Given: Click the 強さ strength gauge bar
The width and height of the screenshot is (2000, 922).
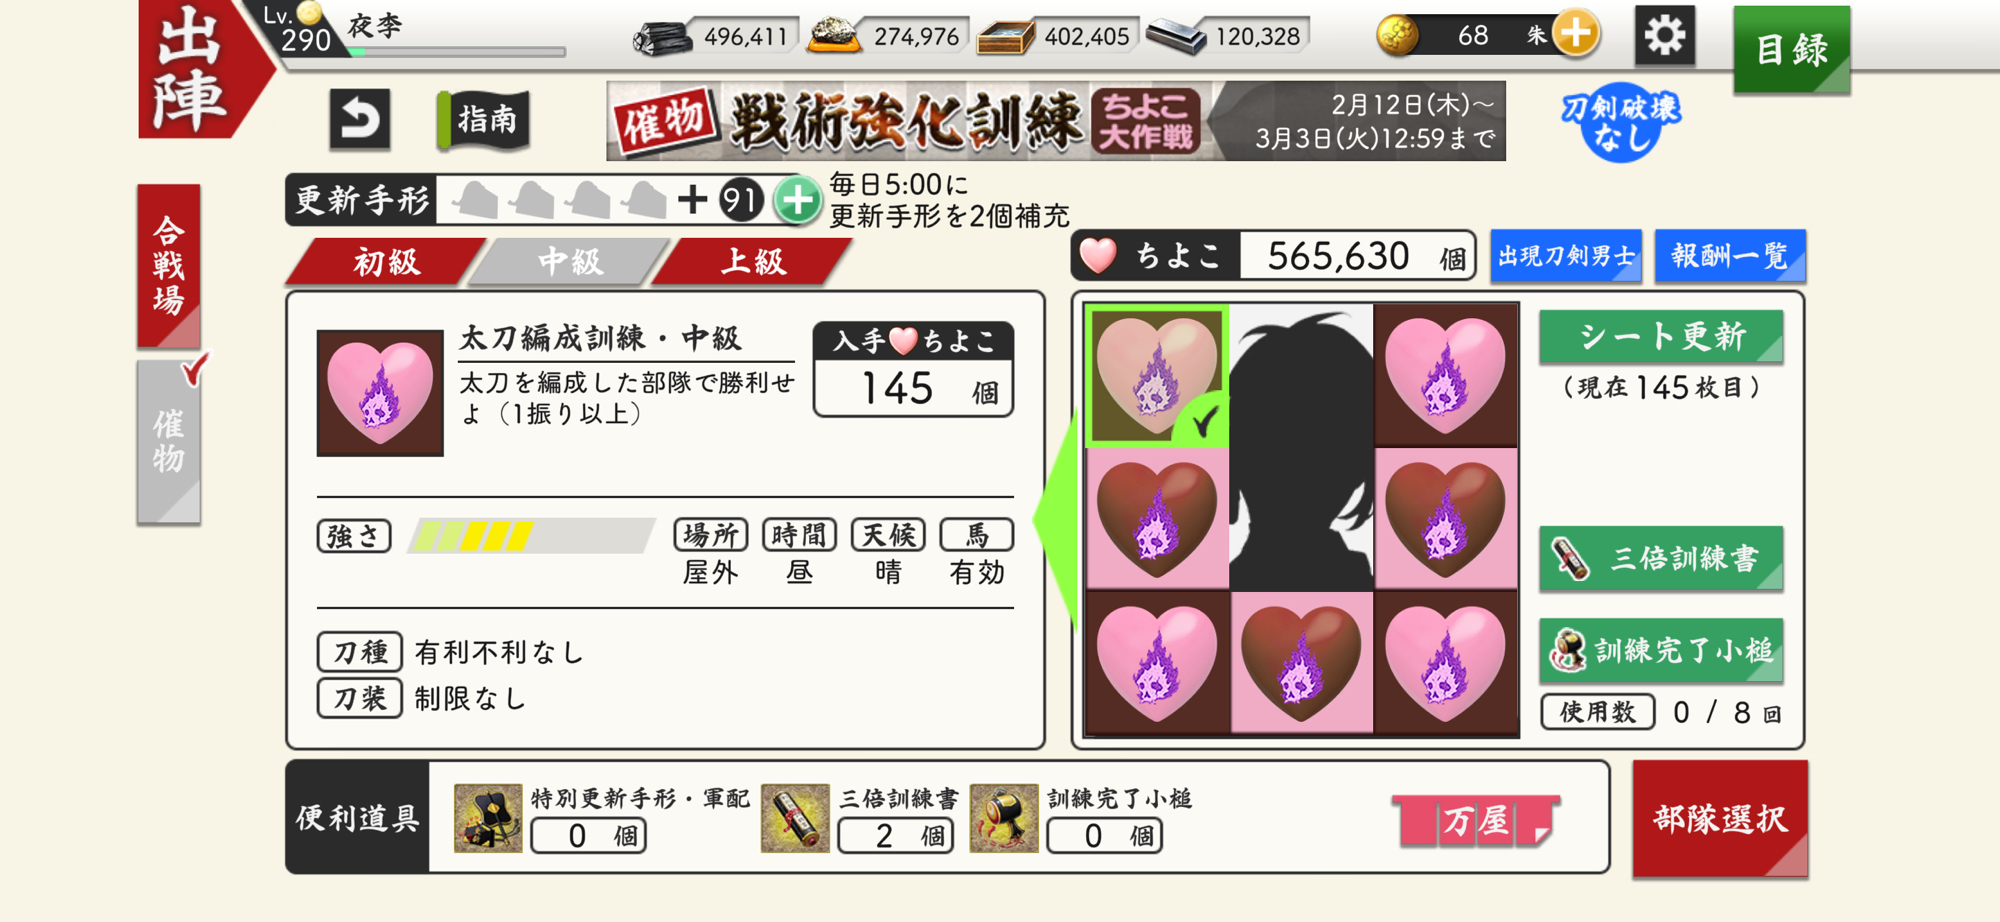Looking at the screenshot, I should 531,536.
